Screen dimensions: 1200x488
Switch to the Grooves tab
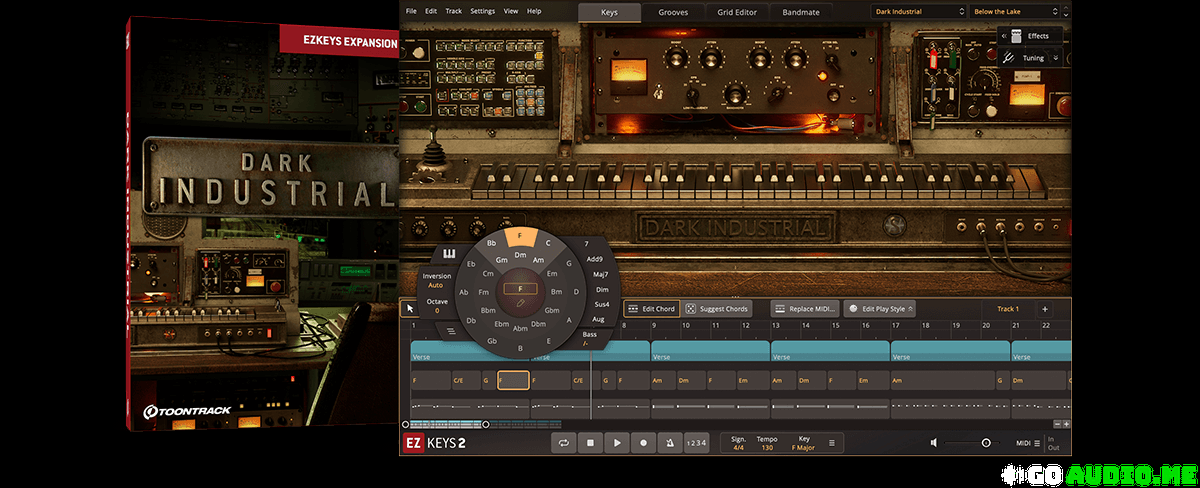point(672,12)
